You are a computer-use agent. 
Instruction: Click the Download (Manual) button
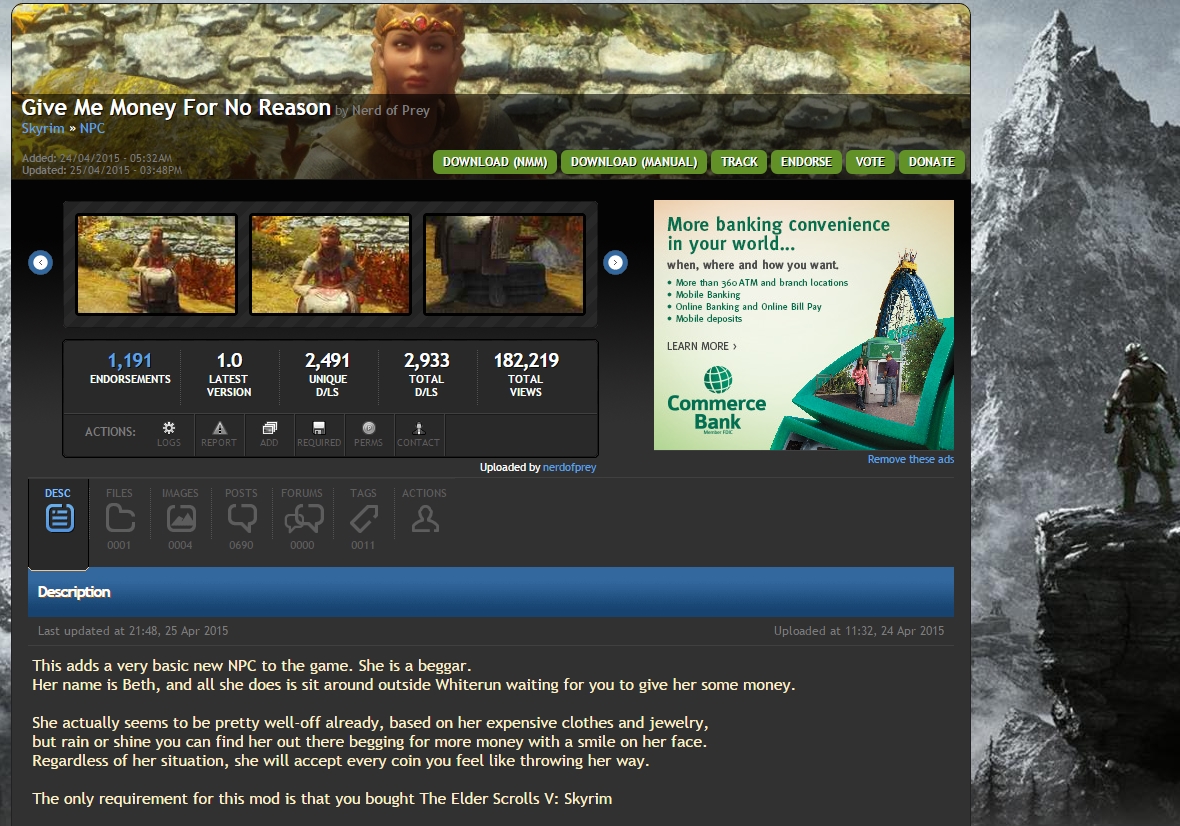[634, 162]
